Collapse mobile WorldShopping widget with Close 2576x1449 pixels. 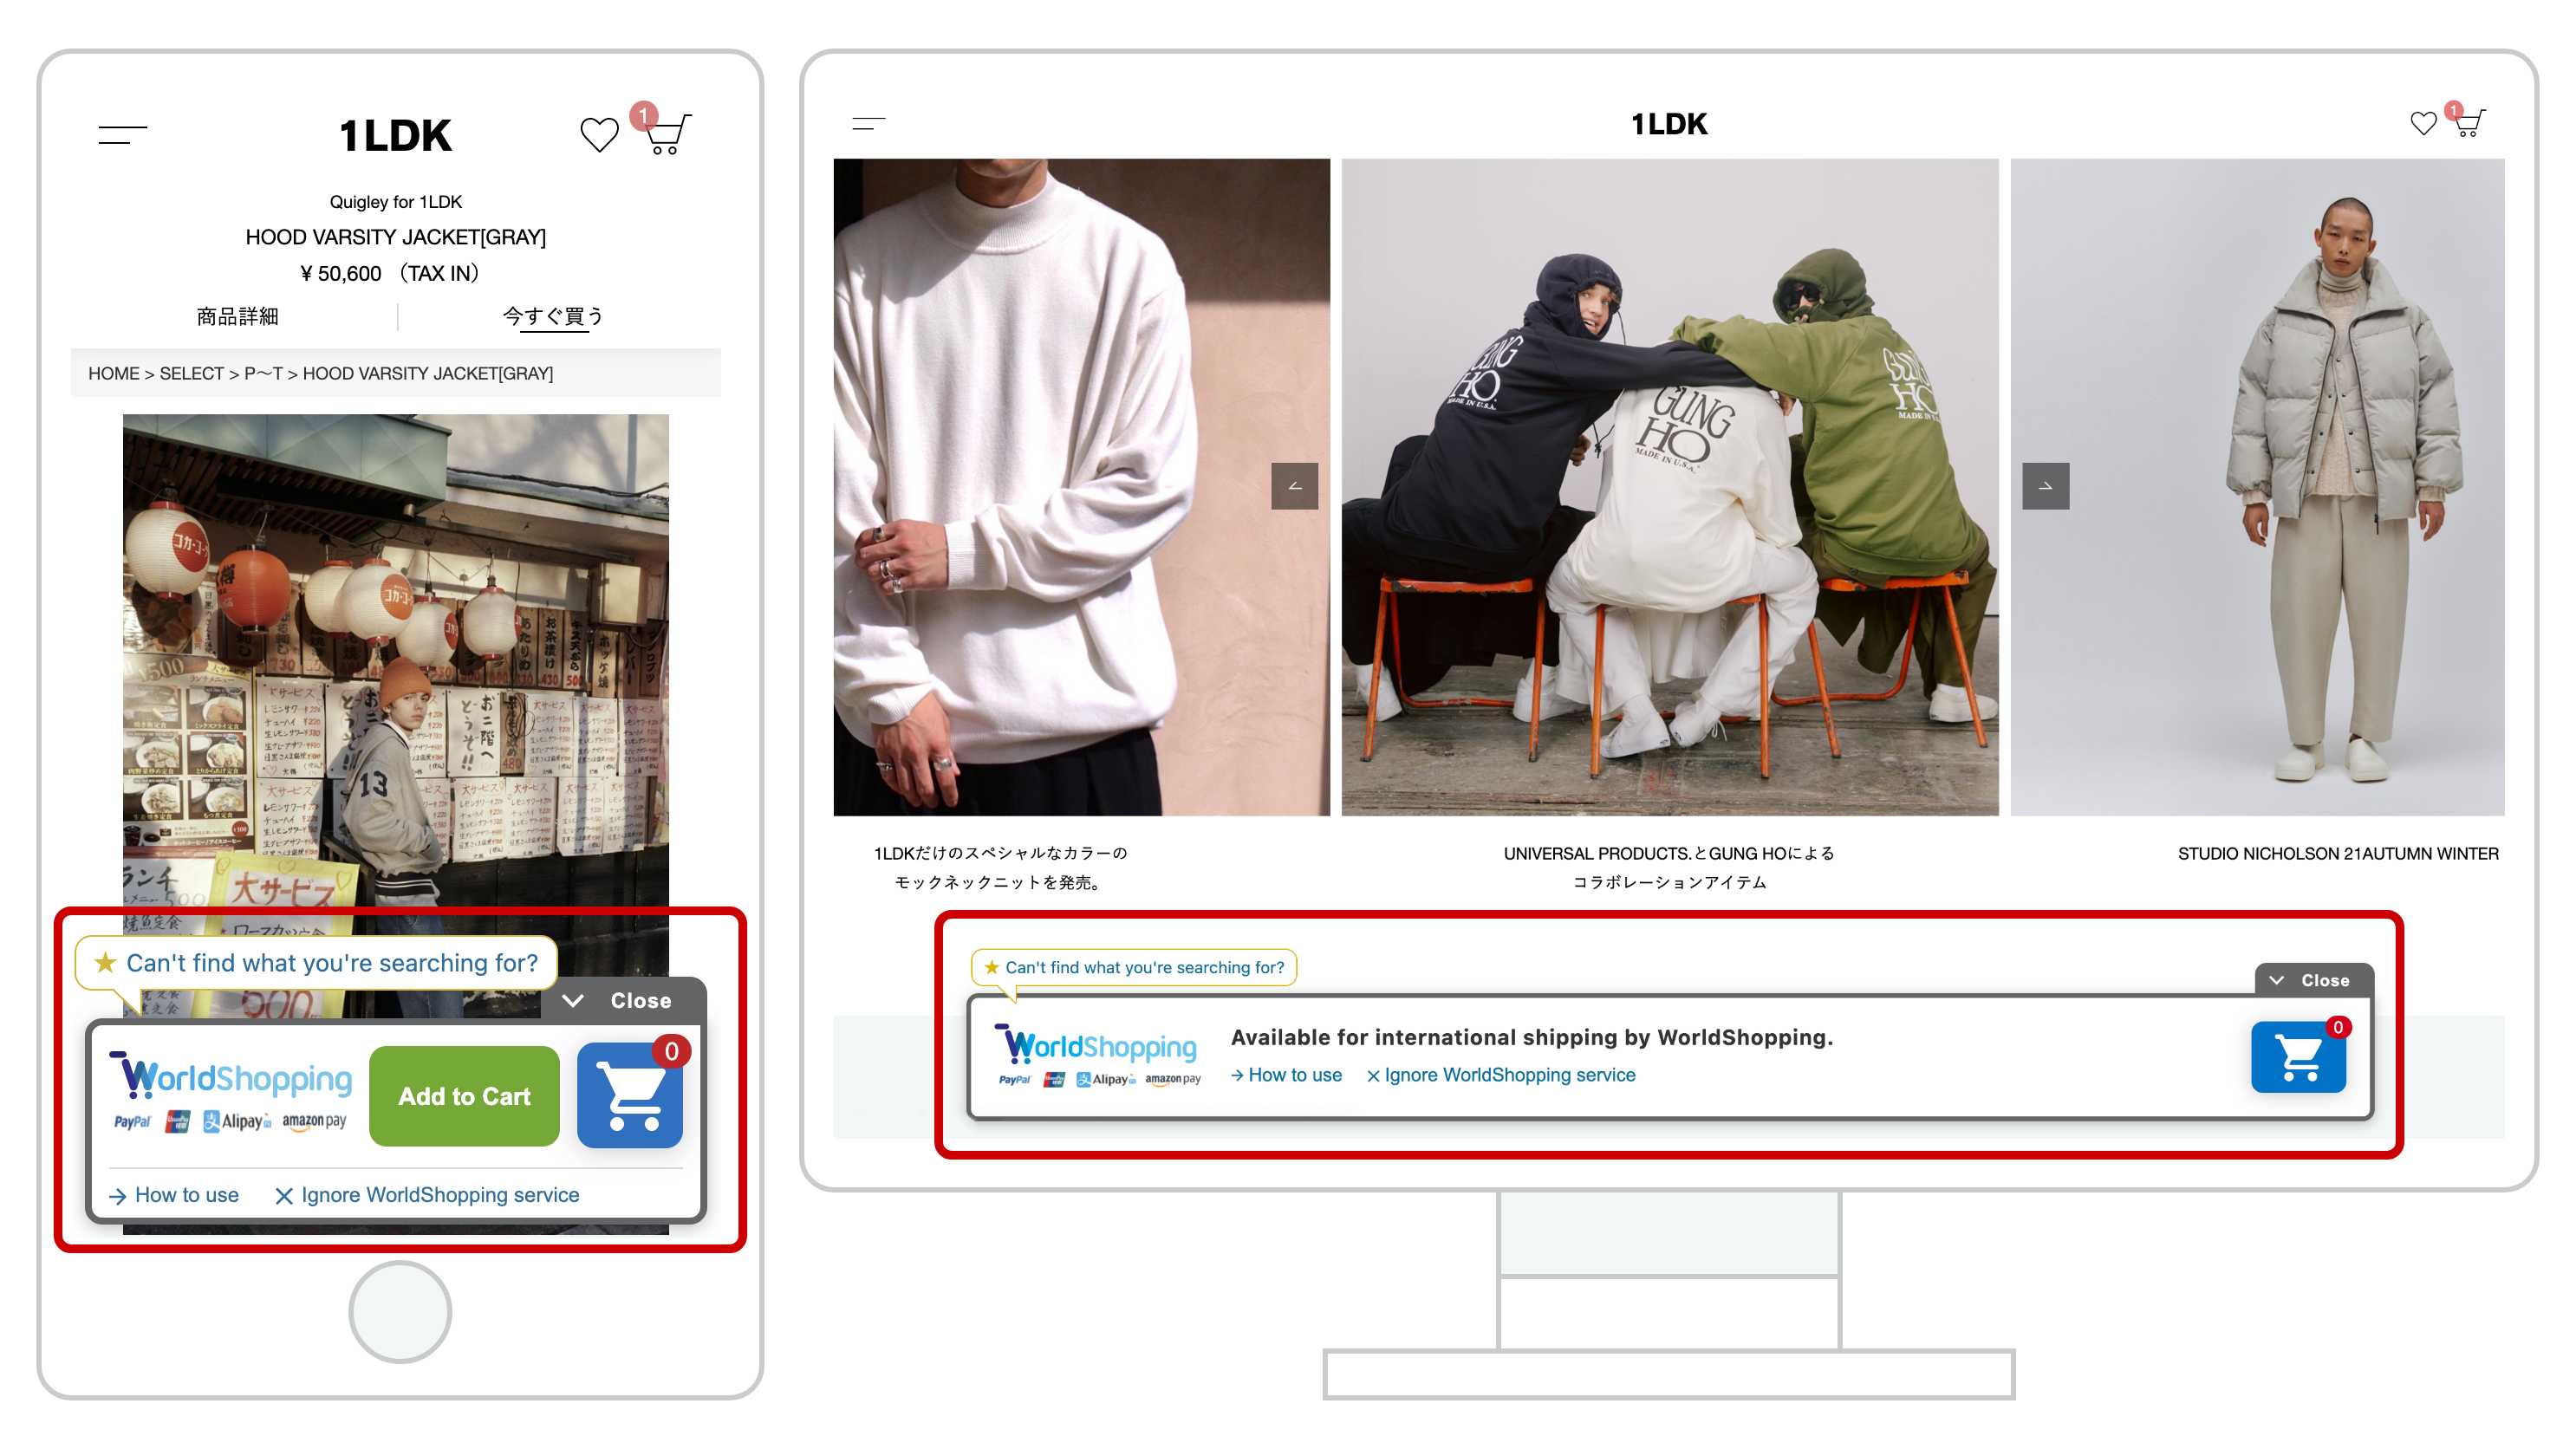pos(623,1000)
